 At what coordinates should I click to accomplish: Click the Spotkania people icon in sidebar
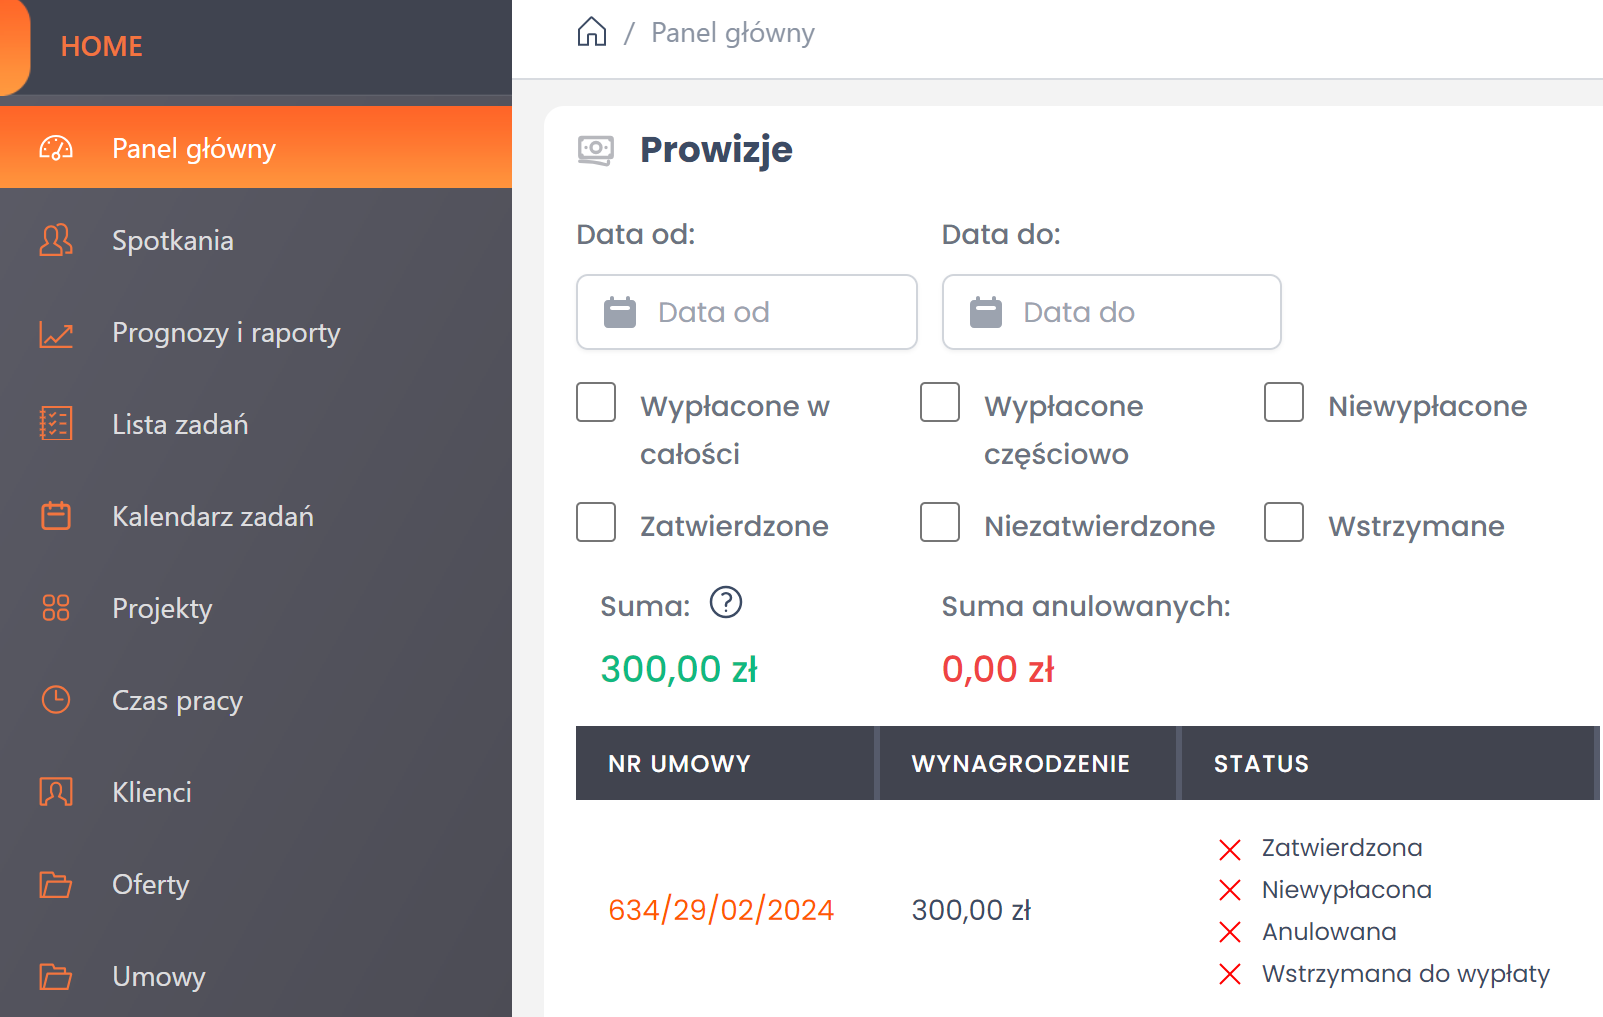(x=56, y=240)
